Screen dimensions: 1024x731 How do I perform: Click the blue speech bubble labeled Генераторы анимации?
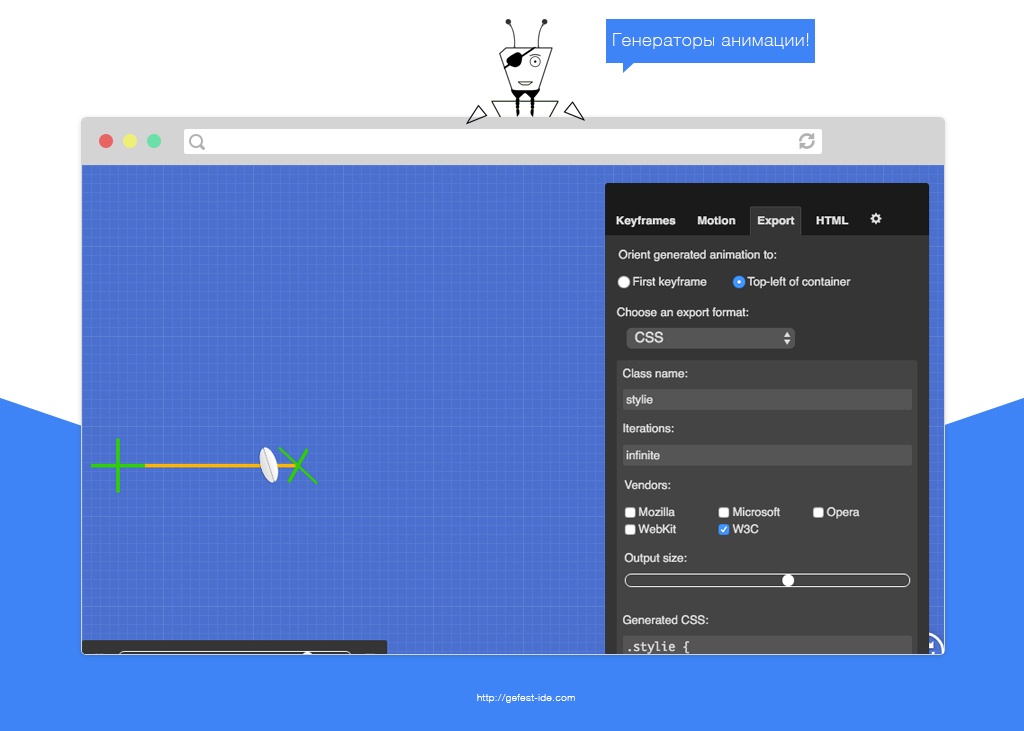(x=710, y=40)
